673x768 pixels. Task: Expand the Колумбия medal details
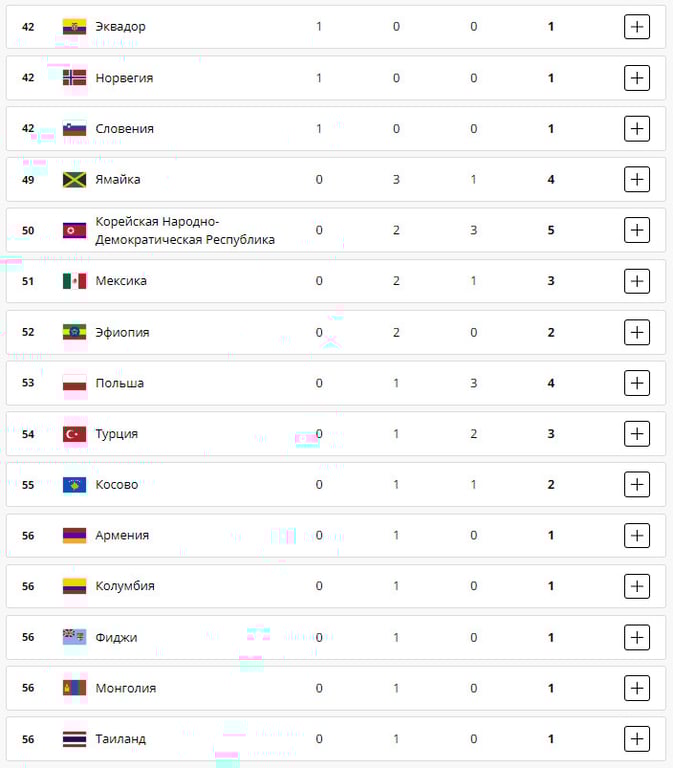tap(637, 586)
